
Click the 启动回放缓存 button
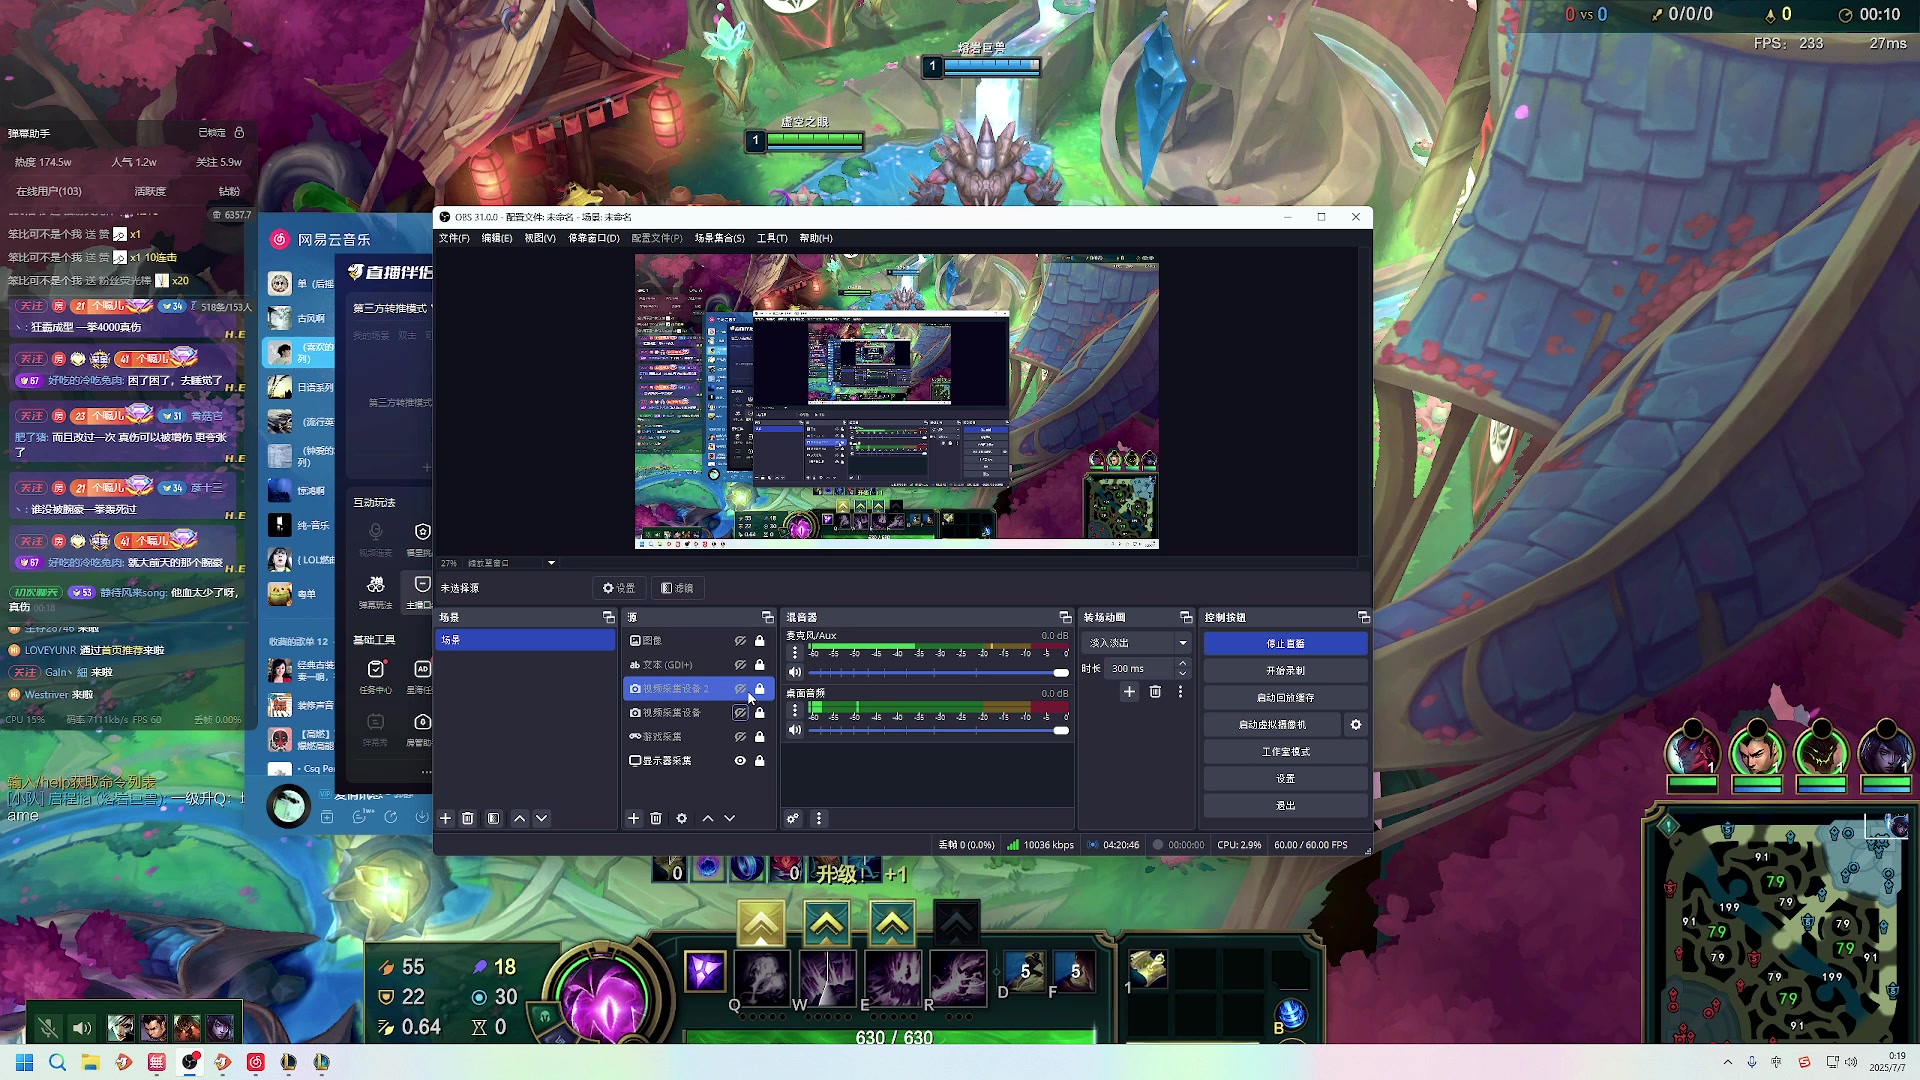[x=1285, y=698]
